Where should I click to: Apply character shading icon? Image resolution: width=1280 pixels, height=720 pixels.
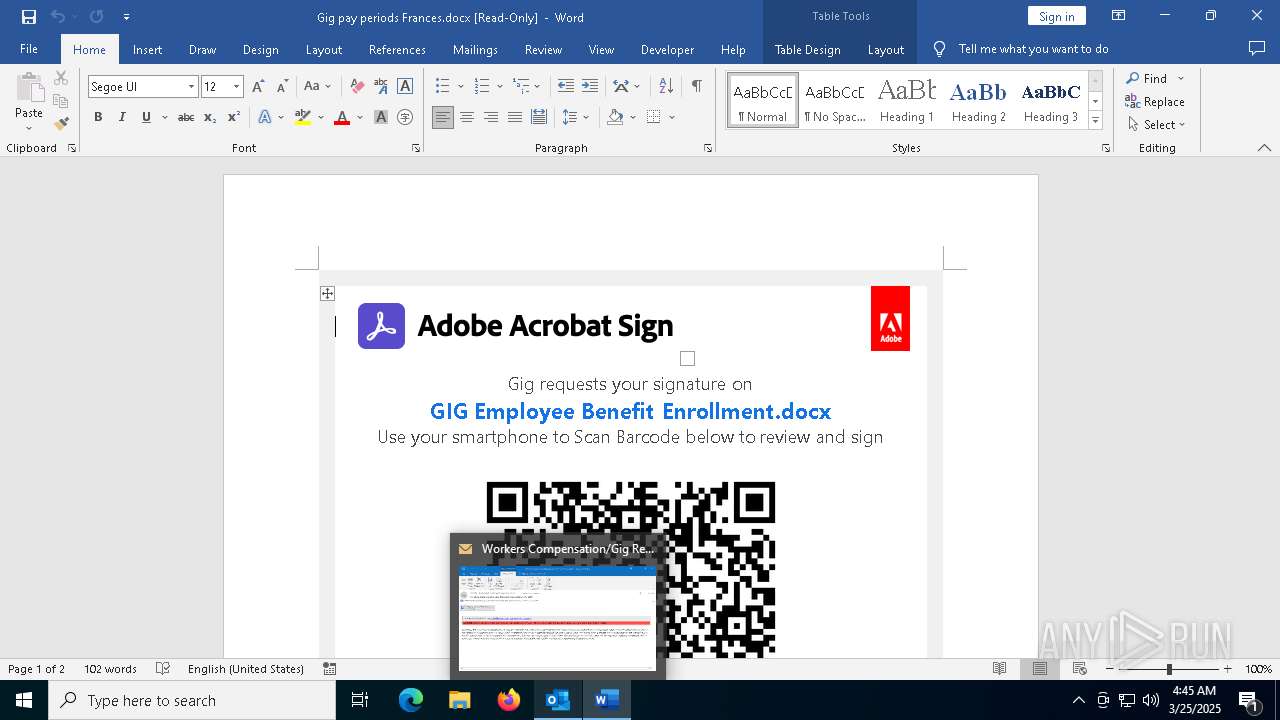381,117
